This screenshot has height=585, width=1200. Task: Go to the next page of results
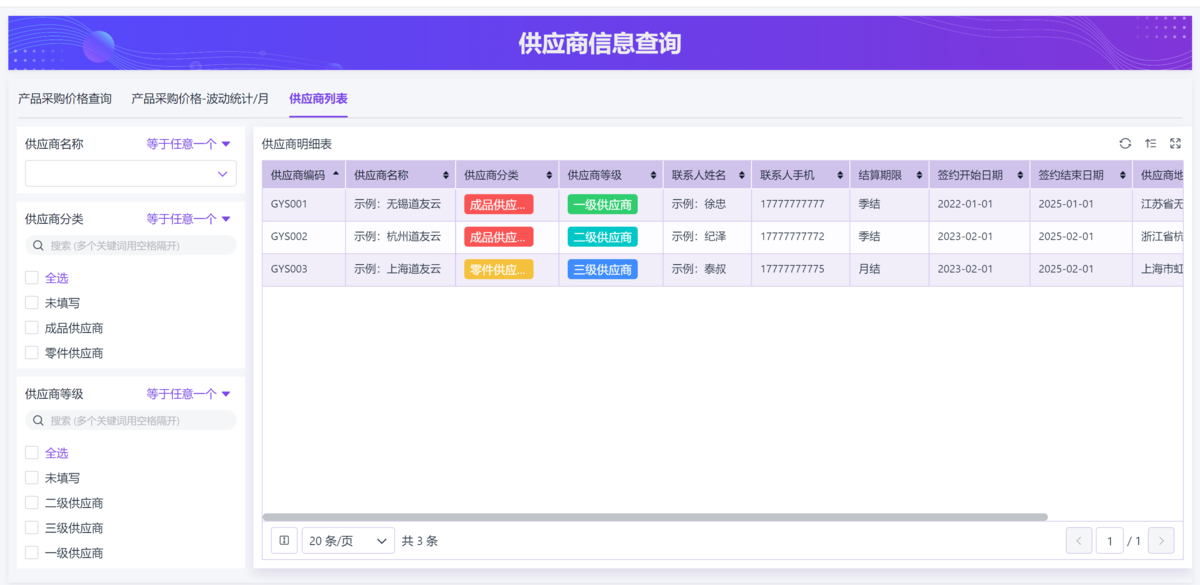[x=1161, y=541]
